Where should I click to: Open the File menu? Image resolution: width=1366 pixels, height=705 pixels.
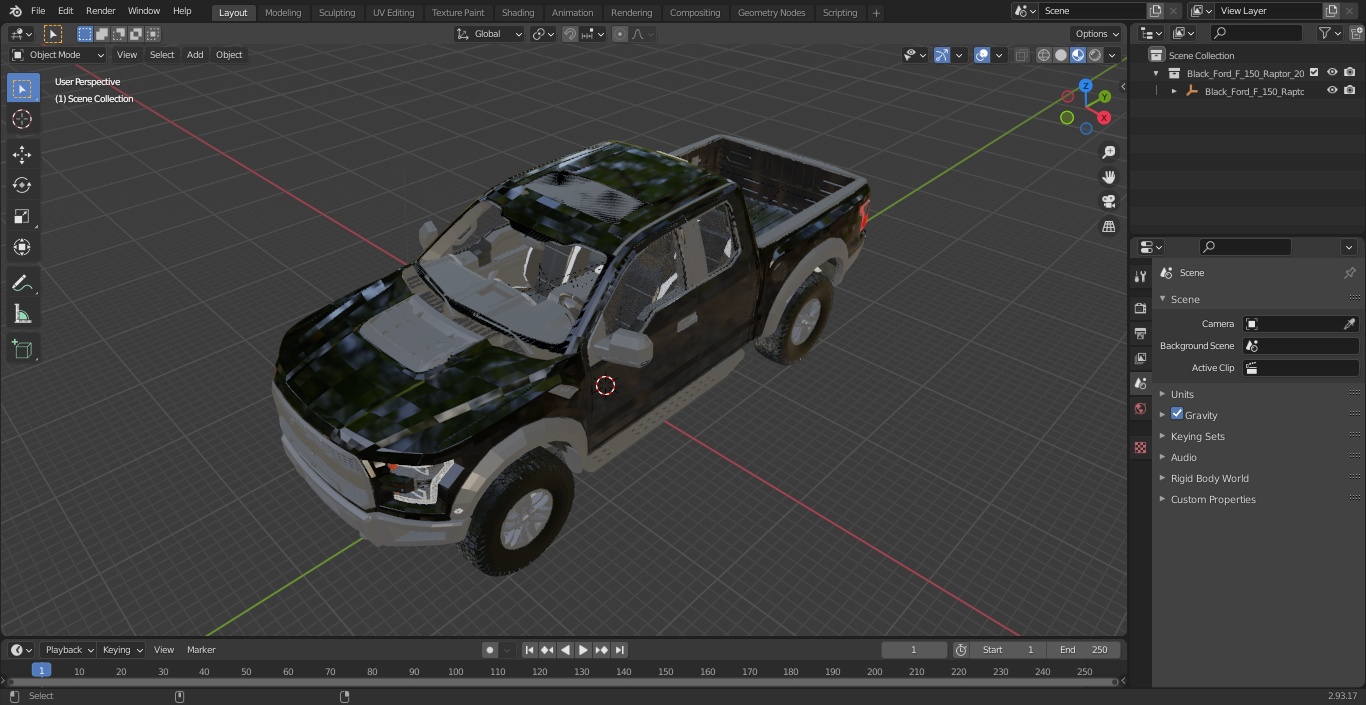38,11
